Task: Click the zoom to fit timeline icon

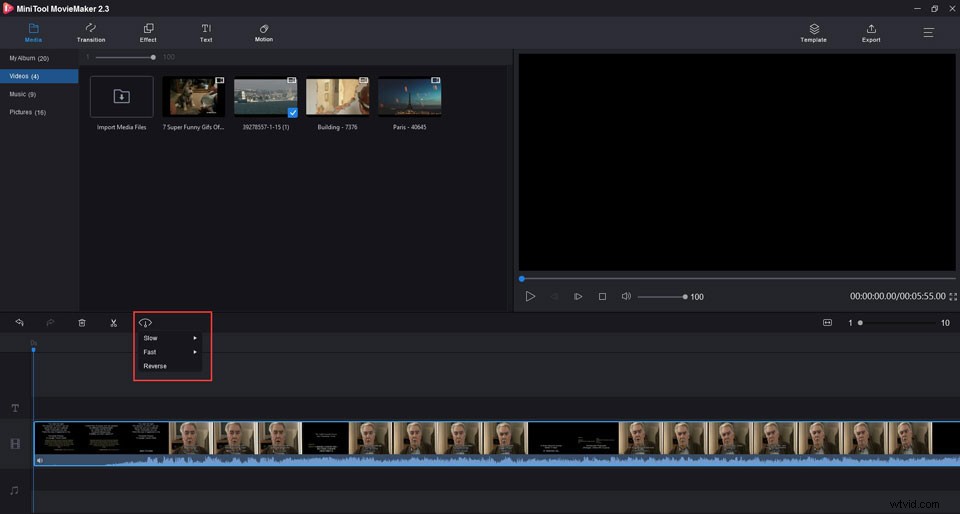Action: (x=828, y=322)
